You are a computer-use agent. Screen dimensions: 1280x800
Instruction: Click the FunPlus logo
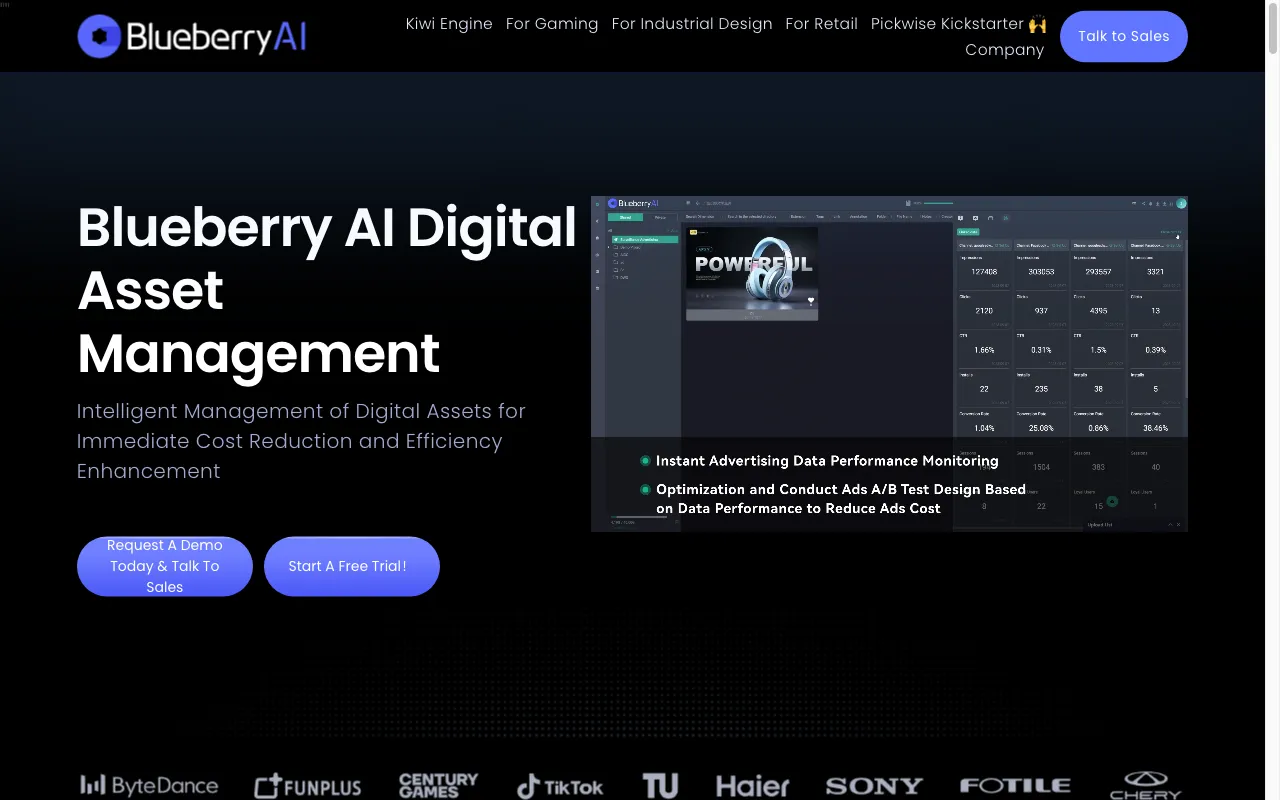coord(307,787)
